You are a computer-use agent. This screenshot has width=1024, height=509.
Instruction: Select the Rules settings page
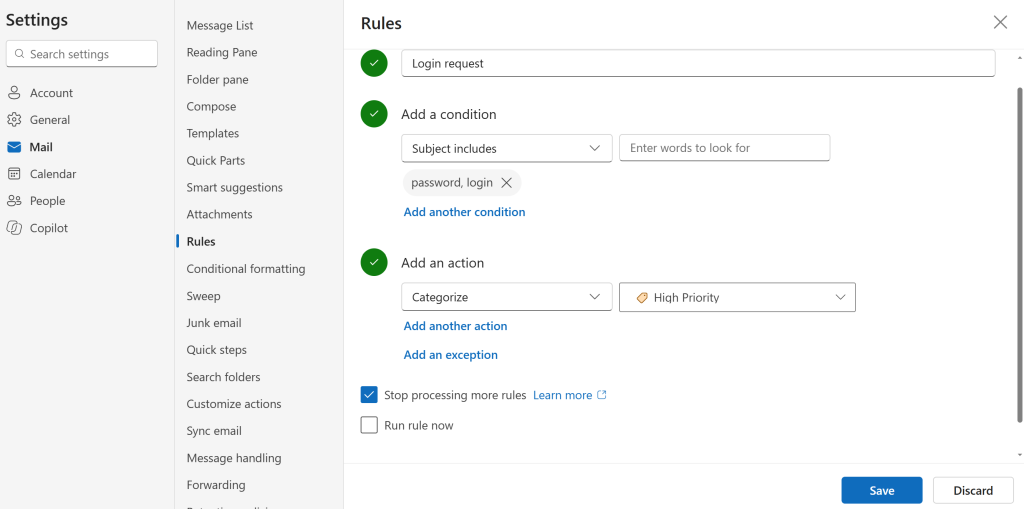201,242
